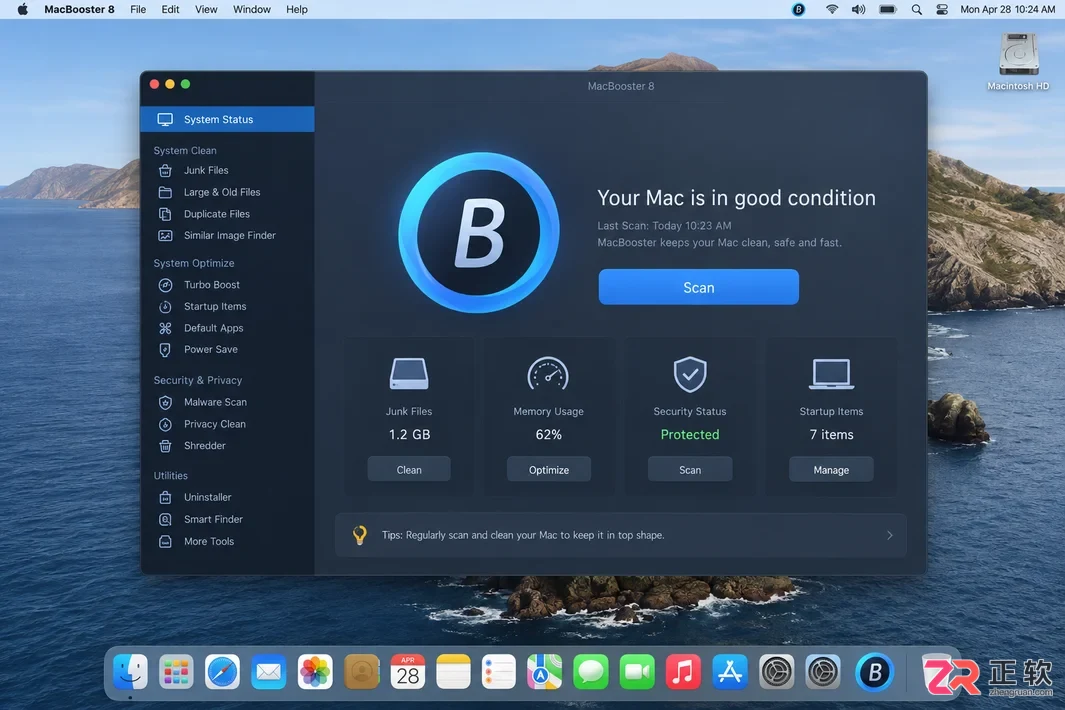The height and width of the screenshot is (710, 1065).
Task: Click the Junk Files drive icon card
Action: [409, 374]
